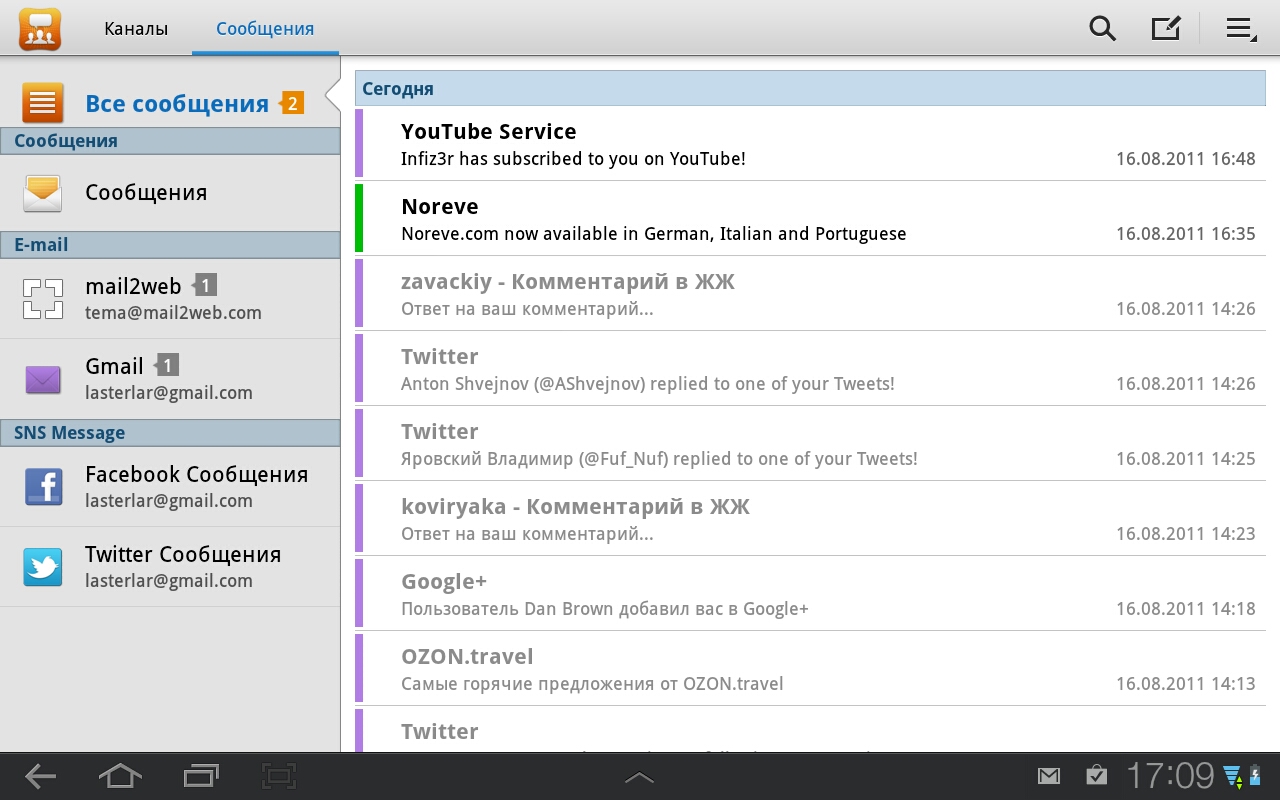Tap the 16.08.2011 14:13 timestamp
Screen dimensions: 1280x800
(1185, 684)
